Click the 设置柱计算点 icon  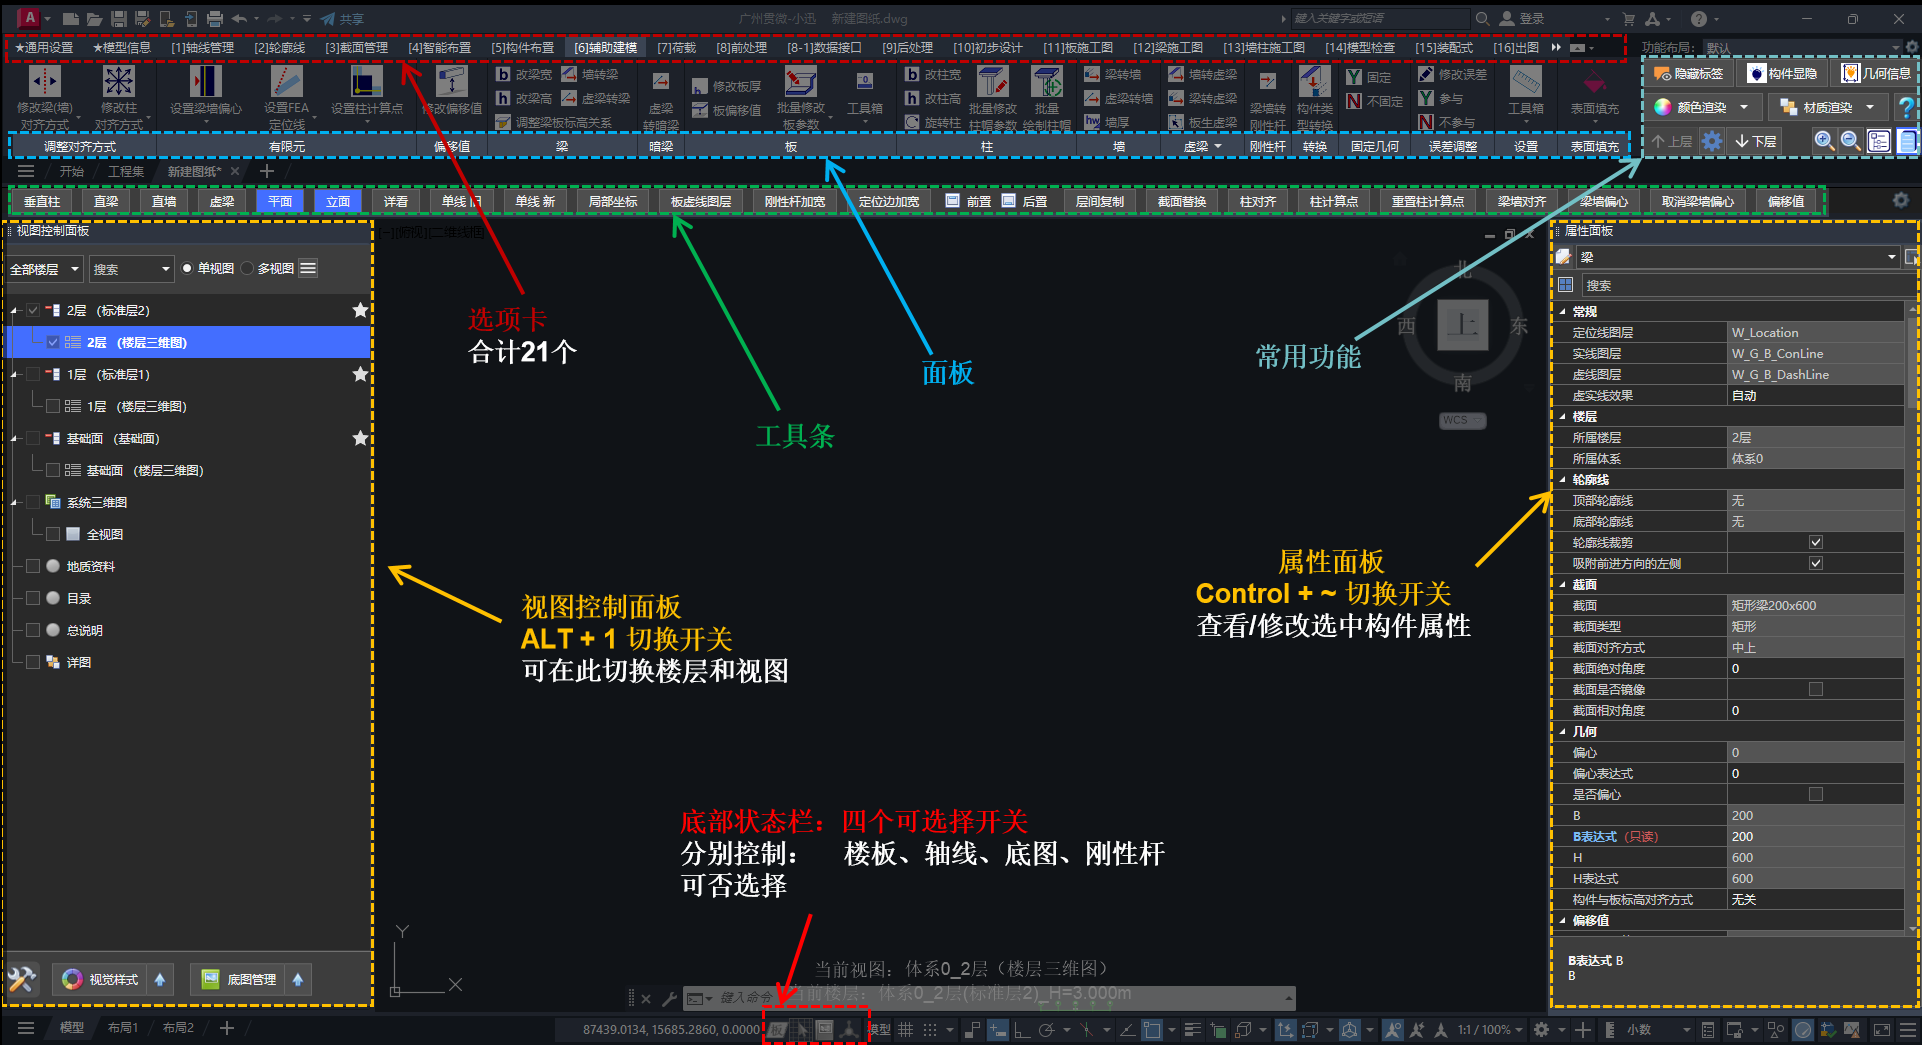coord(366,82)
